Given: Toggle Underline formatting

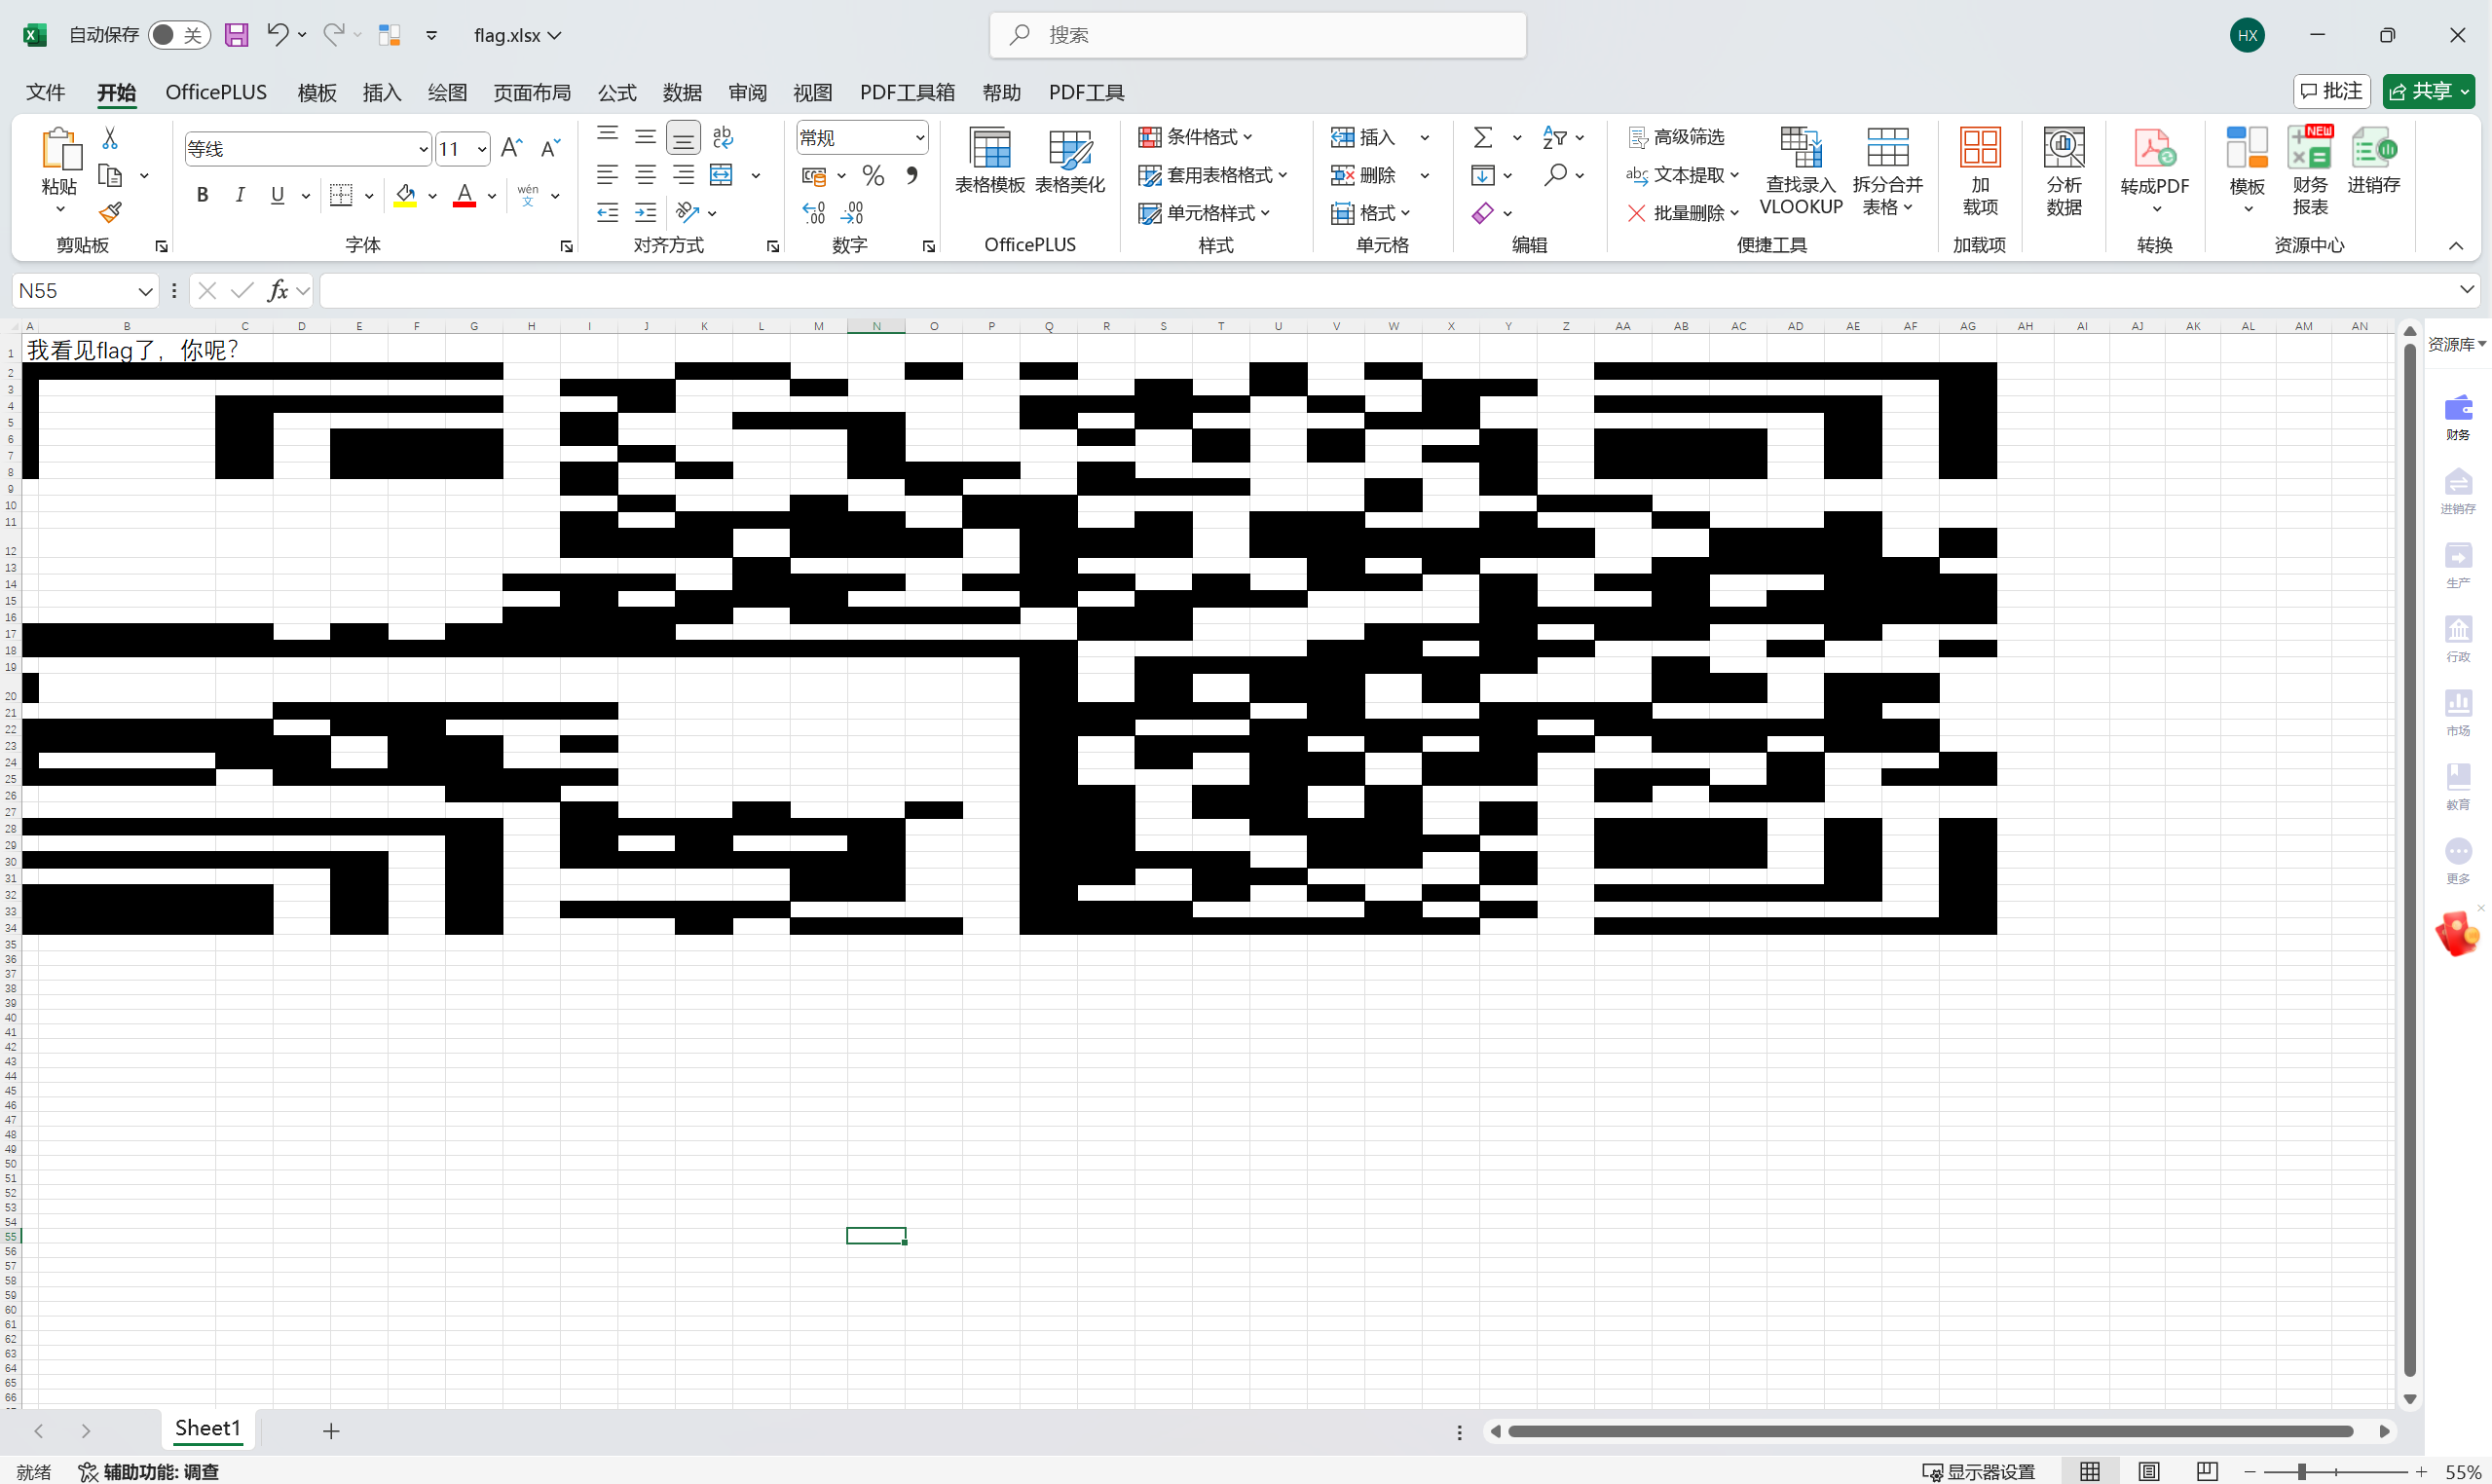Looking at the screenshot, I should coord(278,195).
